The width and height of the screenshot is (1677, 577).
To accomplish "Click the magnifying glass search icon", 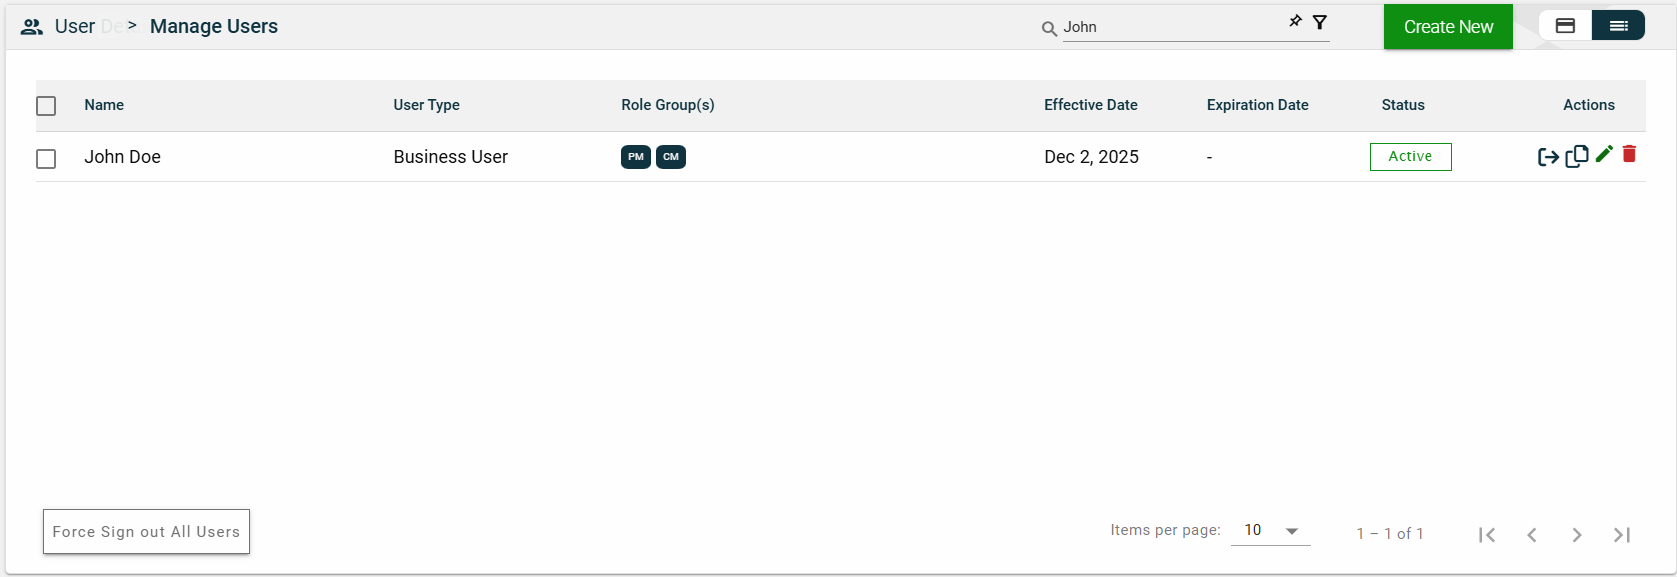I will 1049,29.
